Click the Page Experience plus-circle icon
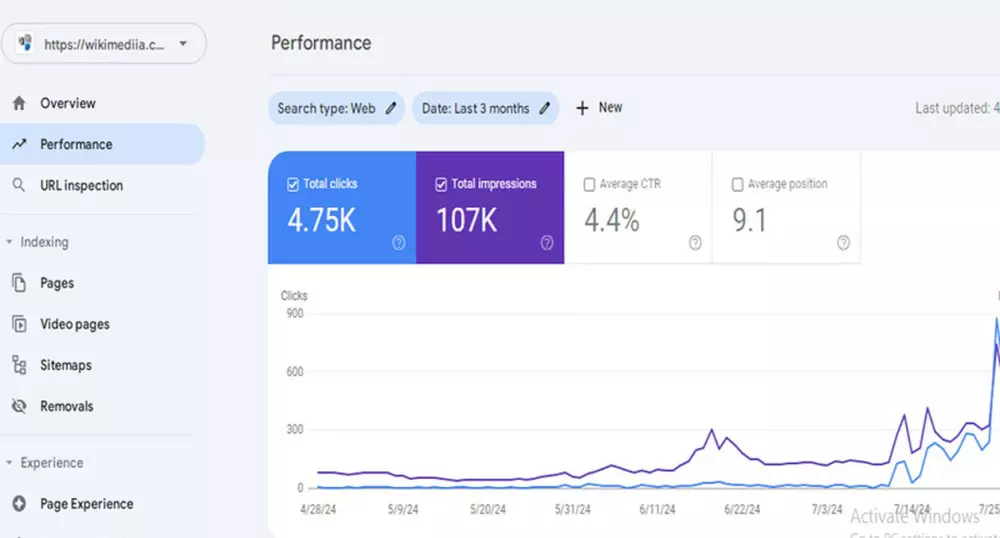 19,504
